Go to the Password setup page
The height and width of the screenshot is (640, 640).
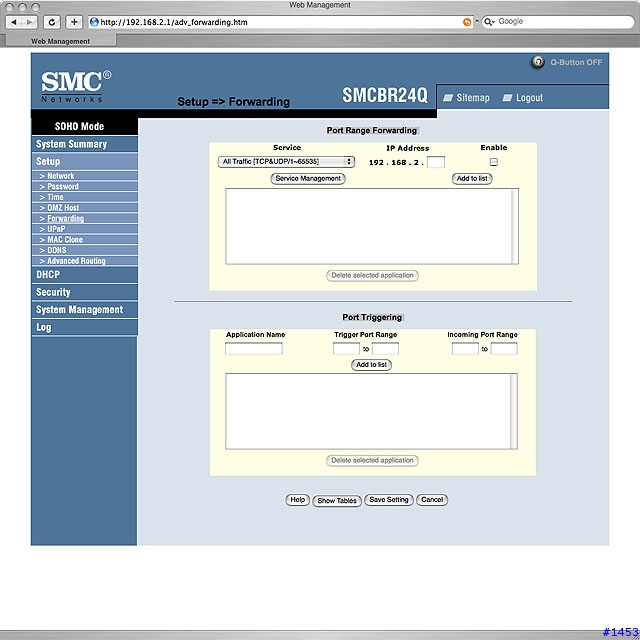[x=63, y=187]
